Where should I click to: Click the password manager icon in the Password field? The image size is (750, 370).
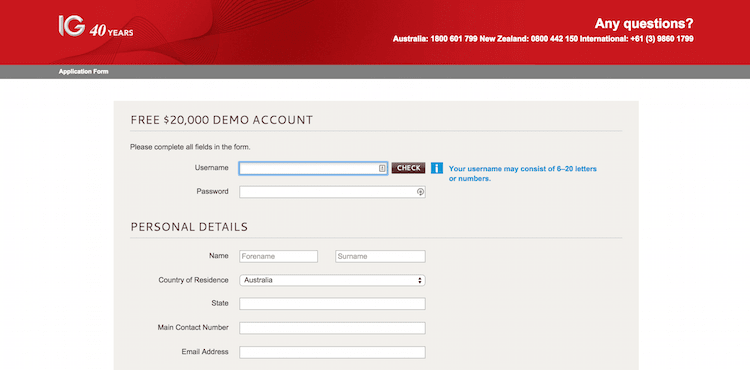click(420, 192)
